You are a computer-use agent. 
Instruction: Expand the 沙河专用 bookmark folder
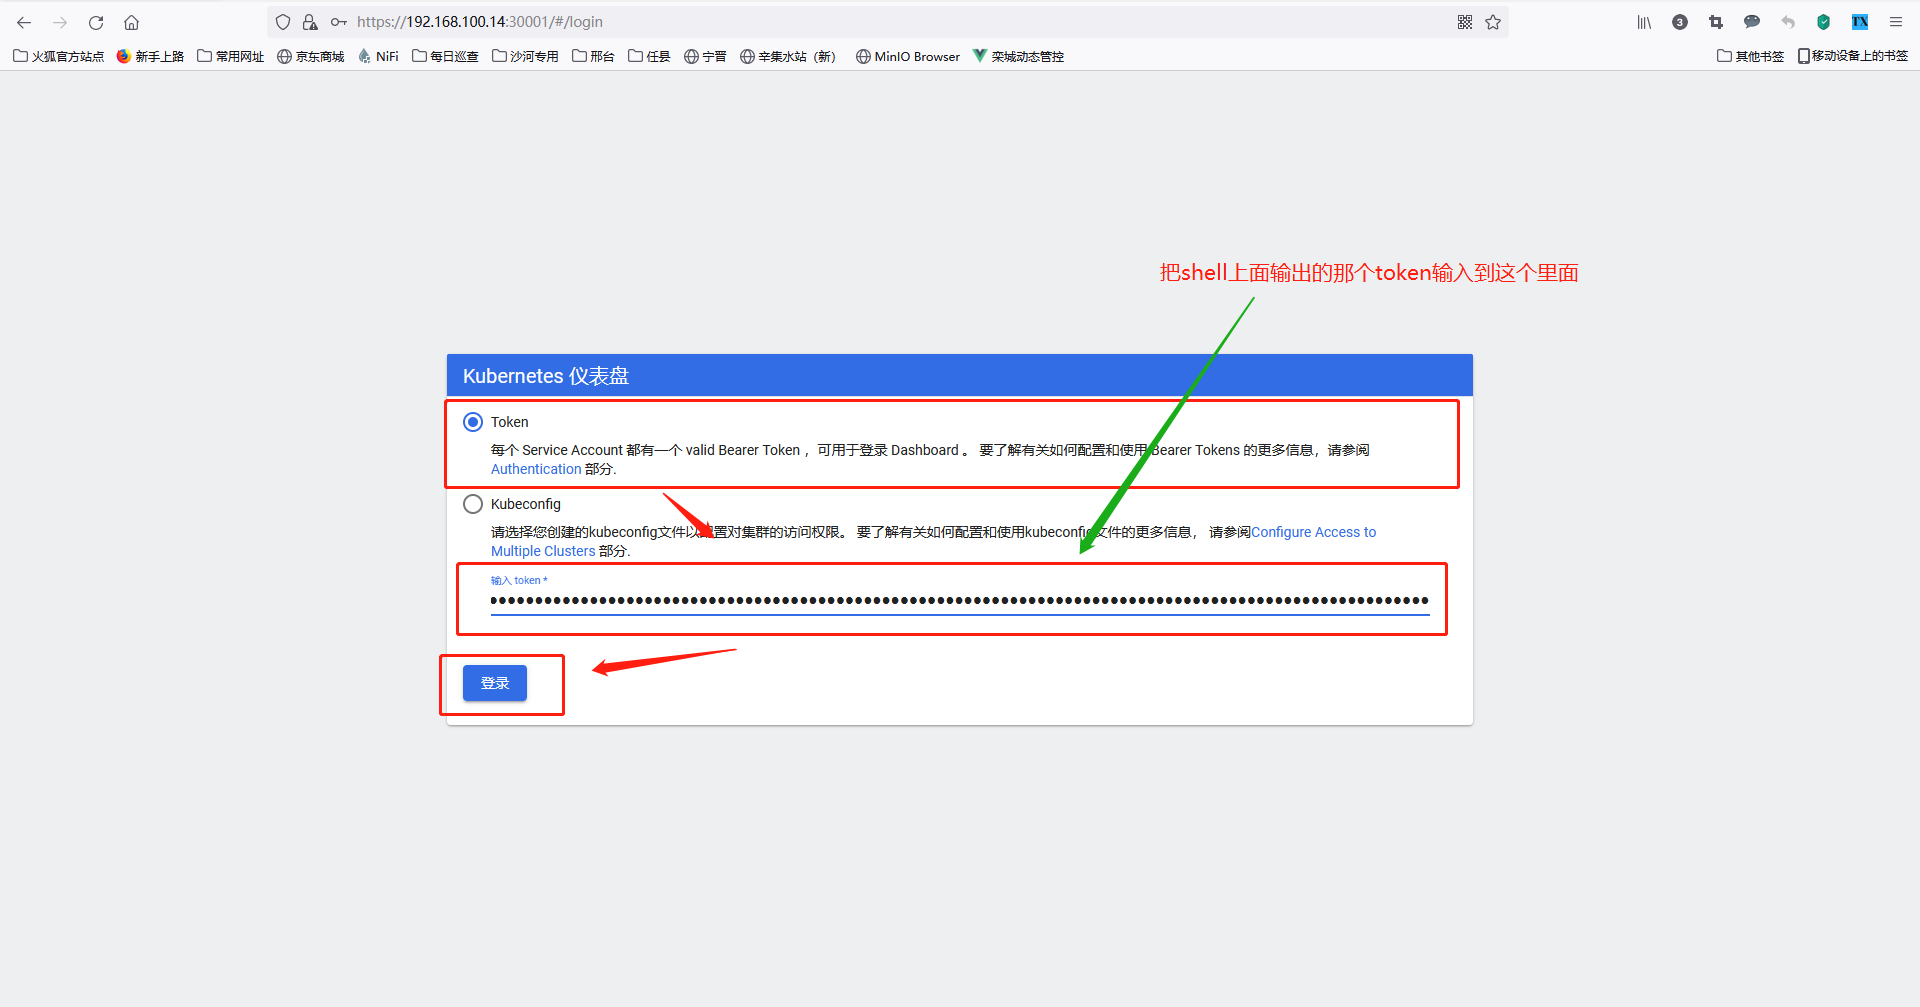(526, 56)
